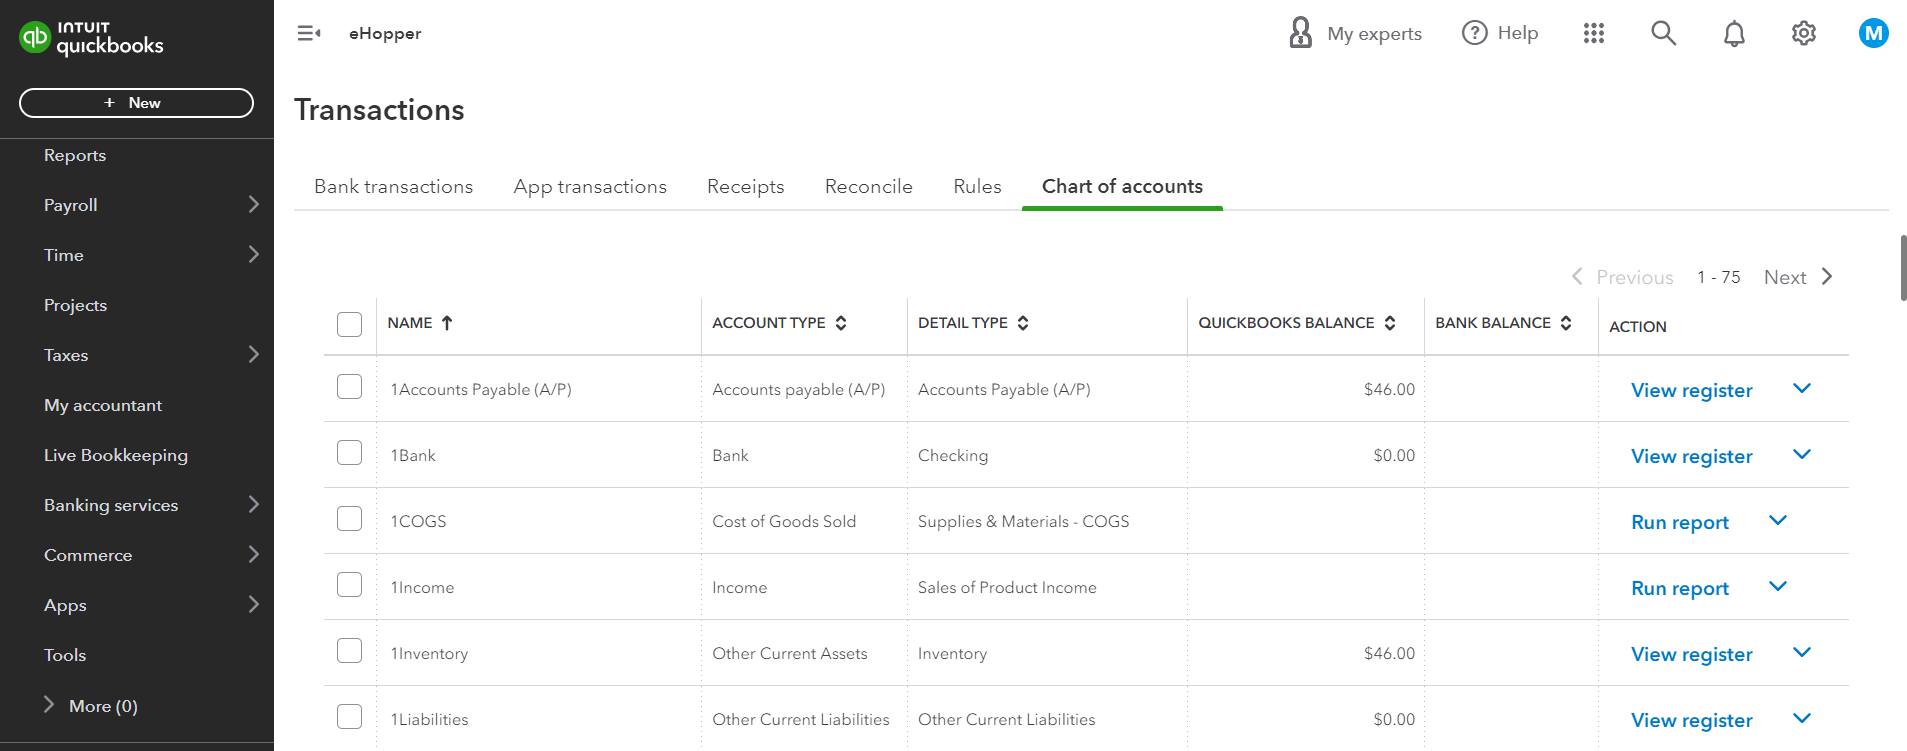1907x751 pixels.
Task: Click the disabled Previous page button
Action: click(1622, 277)
